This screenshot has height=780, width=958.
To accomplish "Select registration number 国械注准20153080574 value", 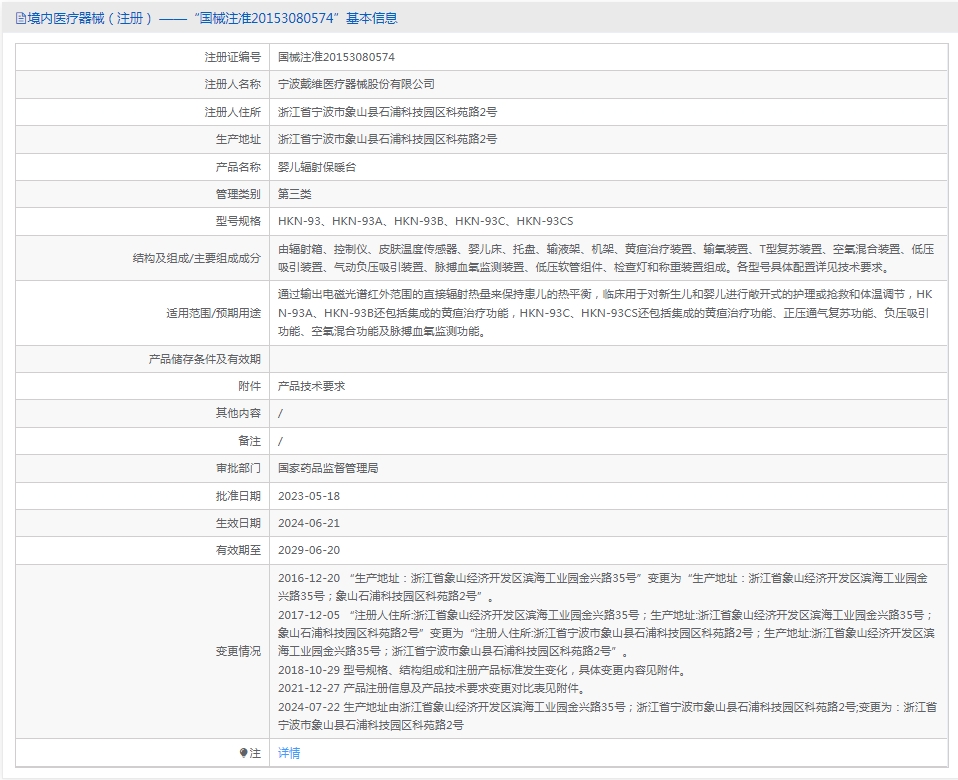I will tap(336, 57).
